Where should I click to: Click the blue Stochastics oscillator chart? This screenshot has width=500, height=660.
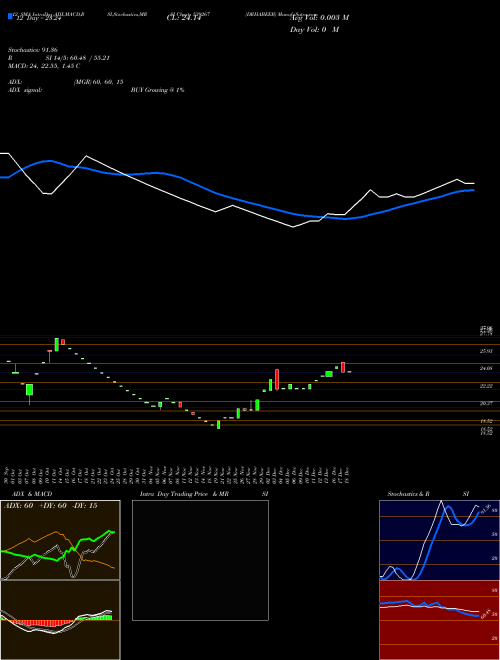(439, 540)
